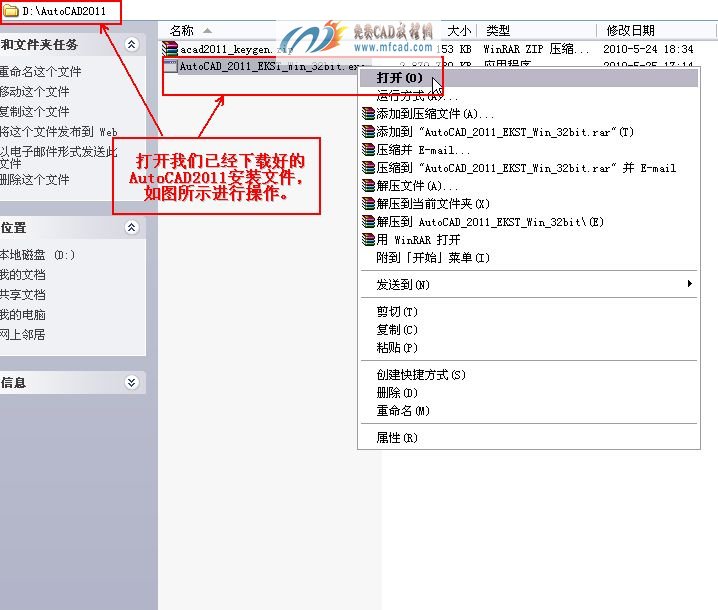The image size is (718, 610).
Task: Select 附到「开始」菜单(I)
Action: [x=529, y=257]
